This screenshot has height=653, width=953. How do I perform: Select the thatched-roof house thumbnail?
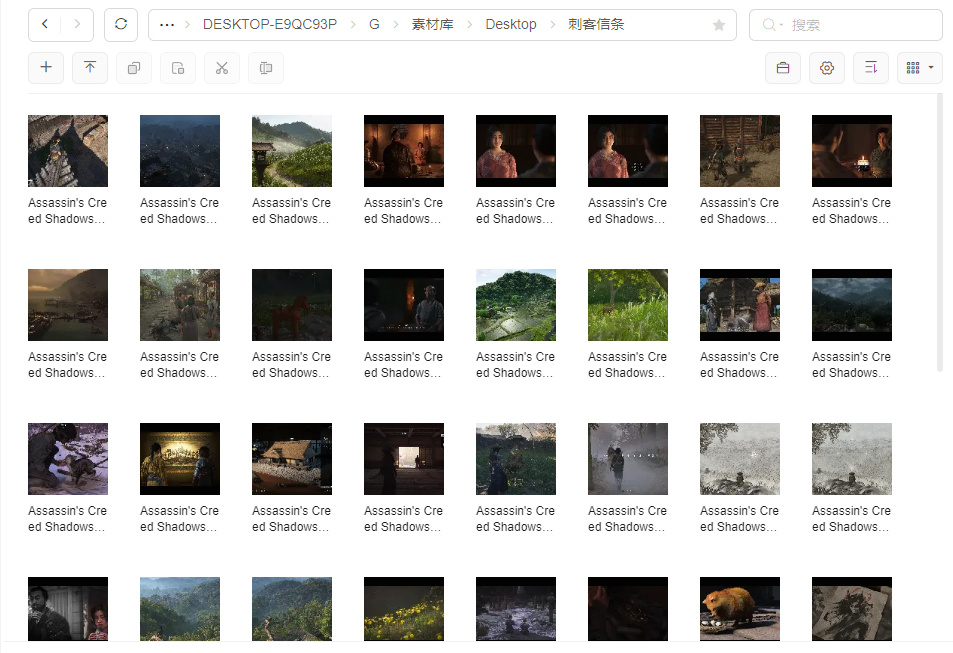[292, 459]
